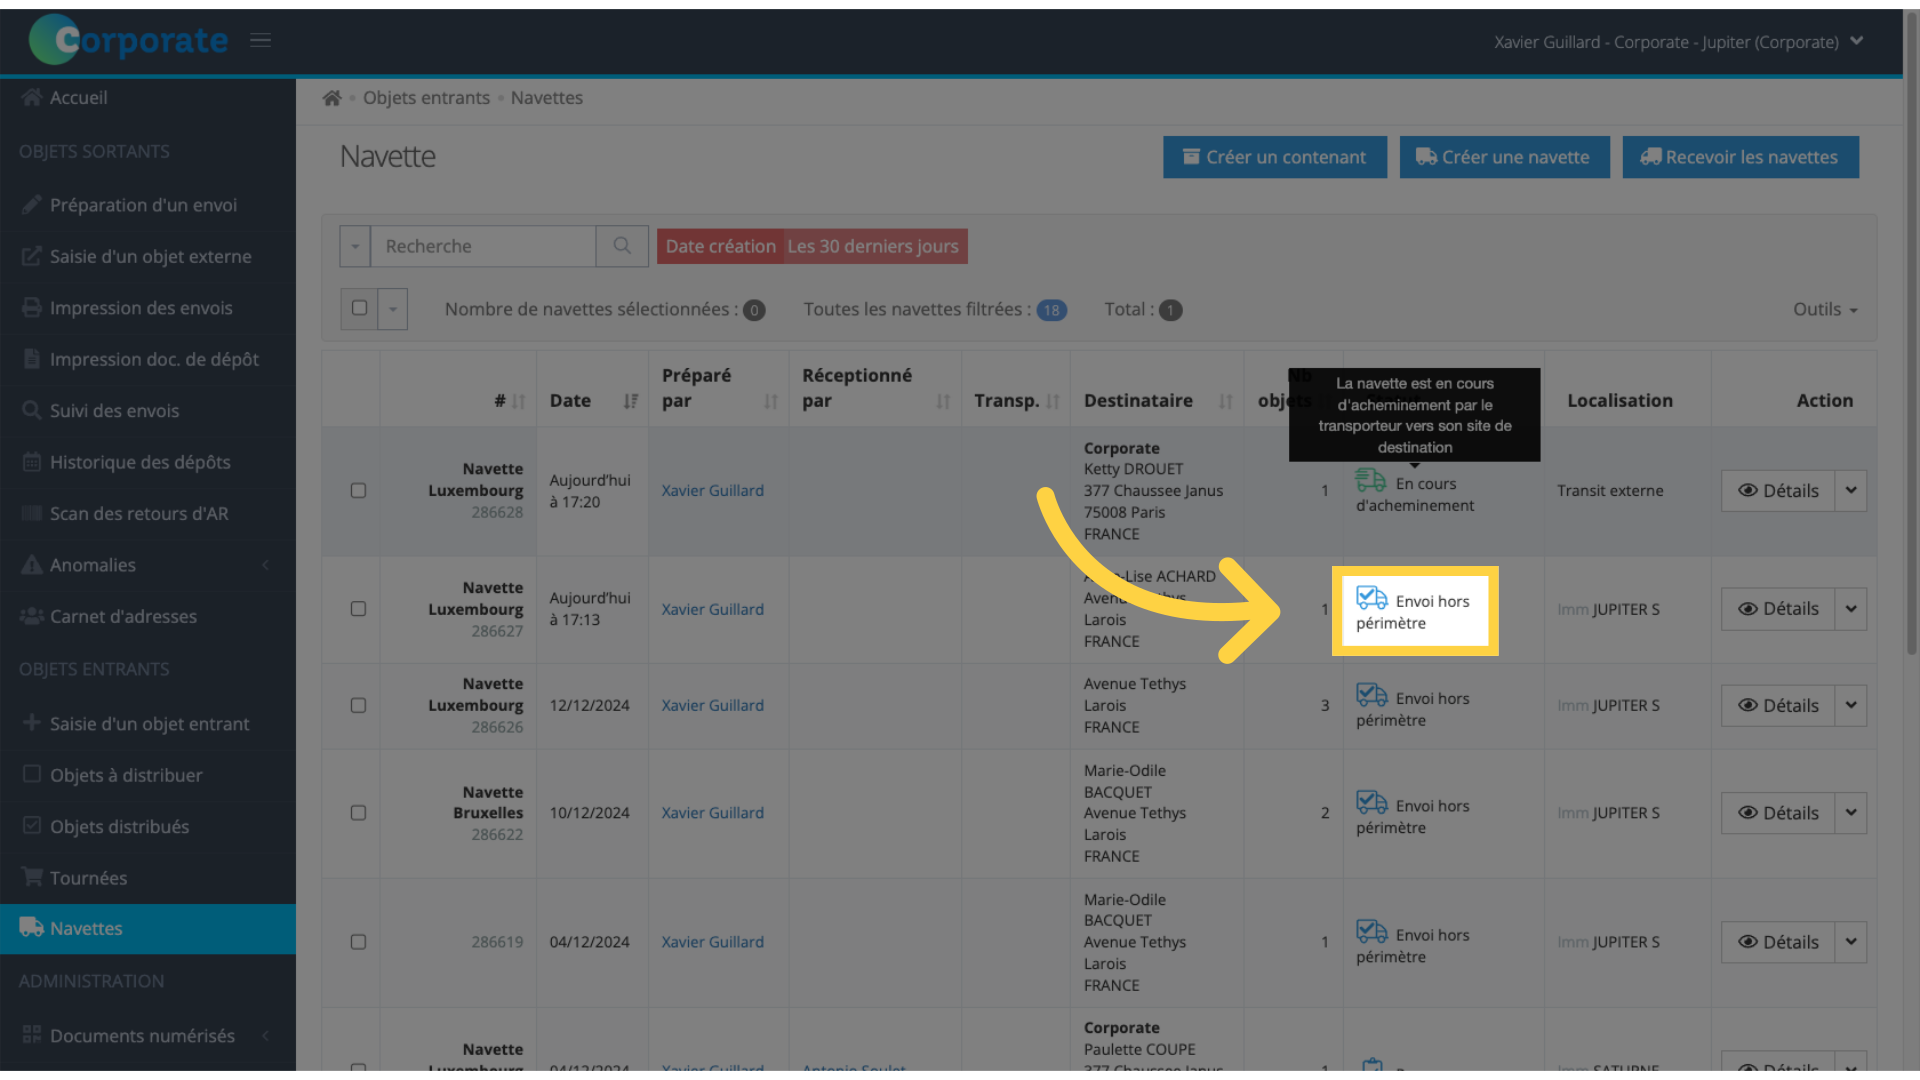1920x1080 pixels.
Task: Click the hamburger menu icon in header
Action: [260, 40]
